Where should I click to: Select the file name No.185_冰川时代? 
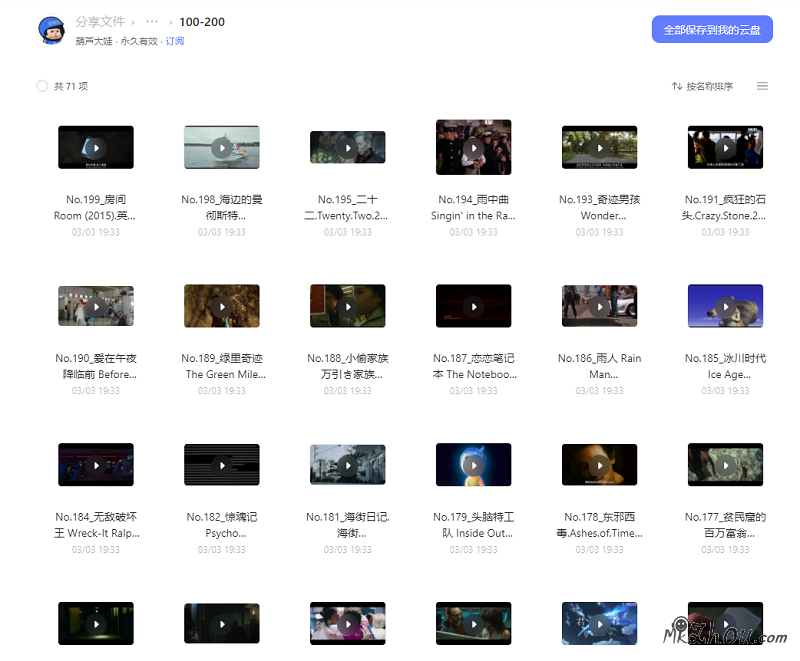(x=726, y=366)
